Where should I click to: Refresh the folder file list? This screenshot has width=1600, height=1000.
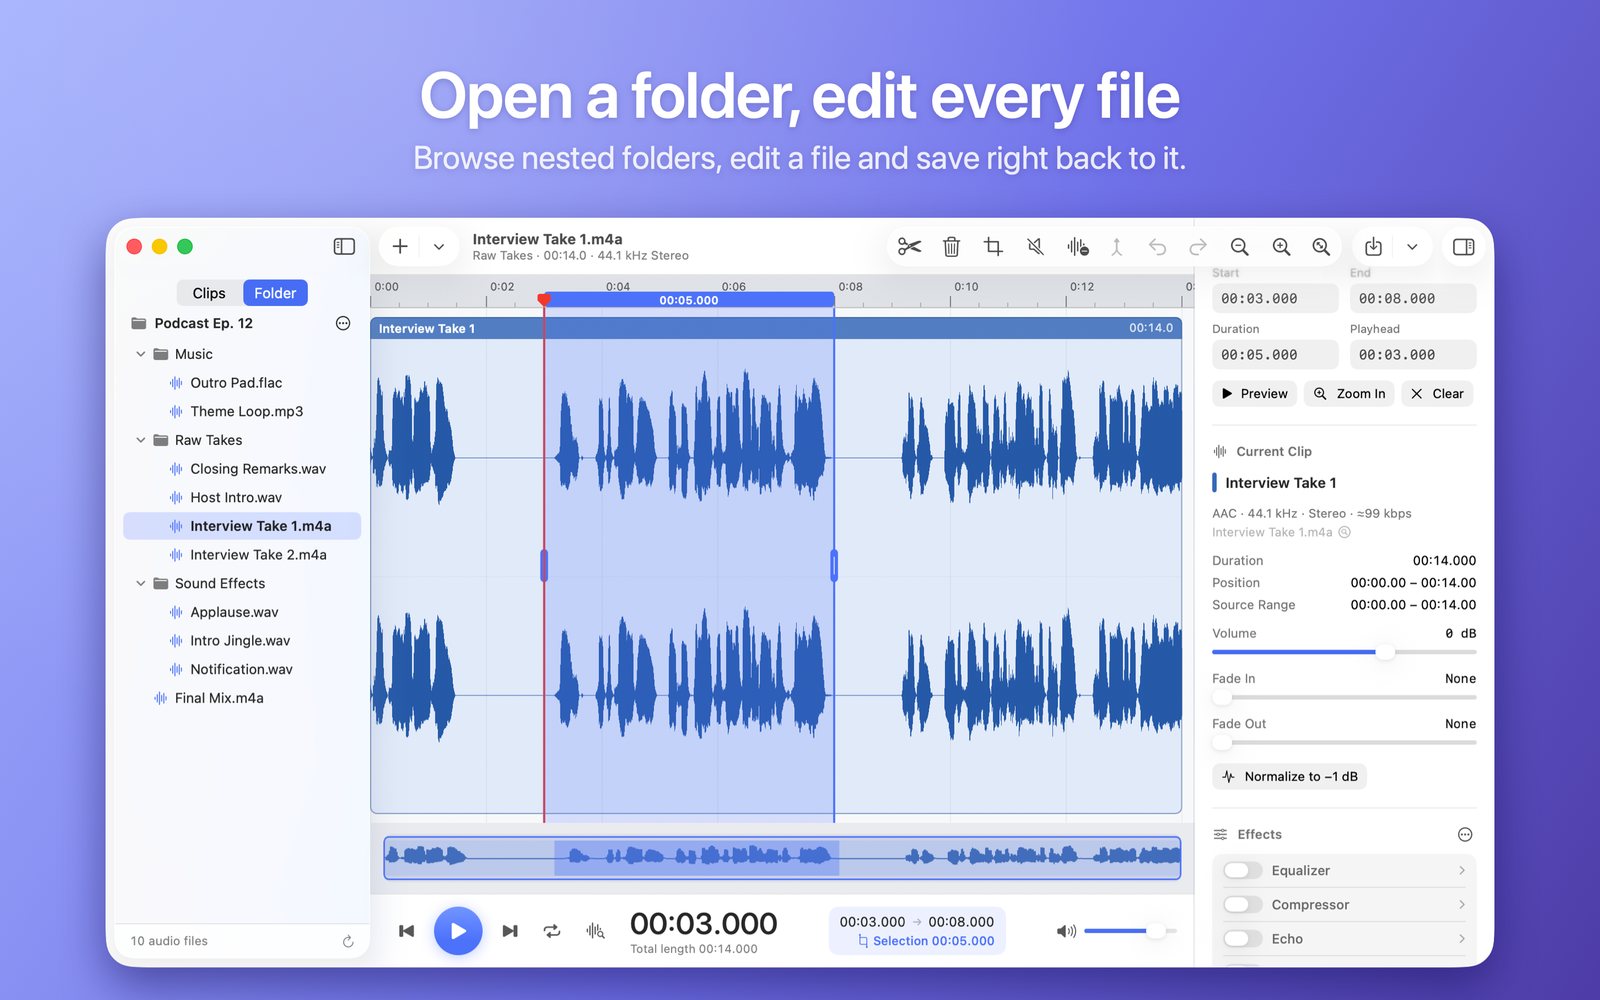click(x=348, y=941)
